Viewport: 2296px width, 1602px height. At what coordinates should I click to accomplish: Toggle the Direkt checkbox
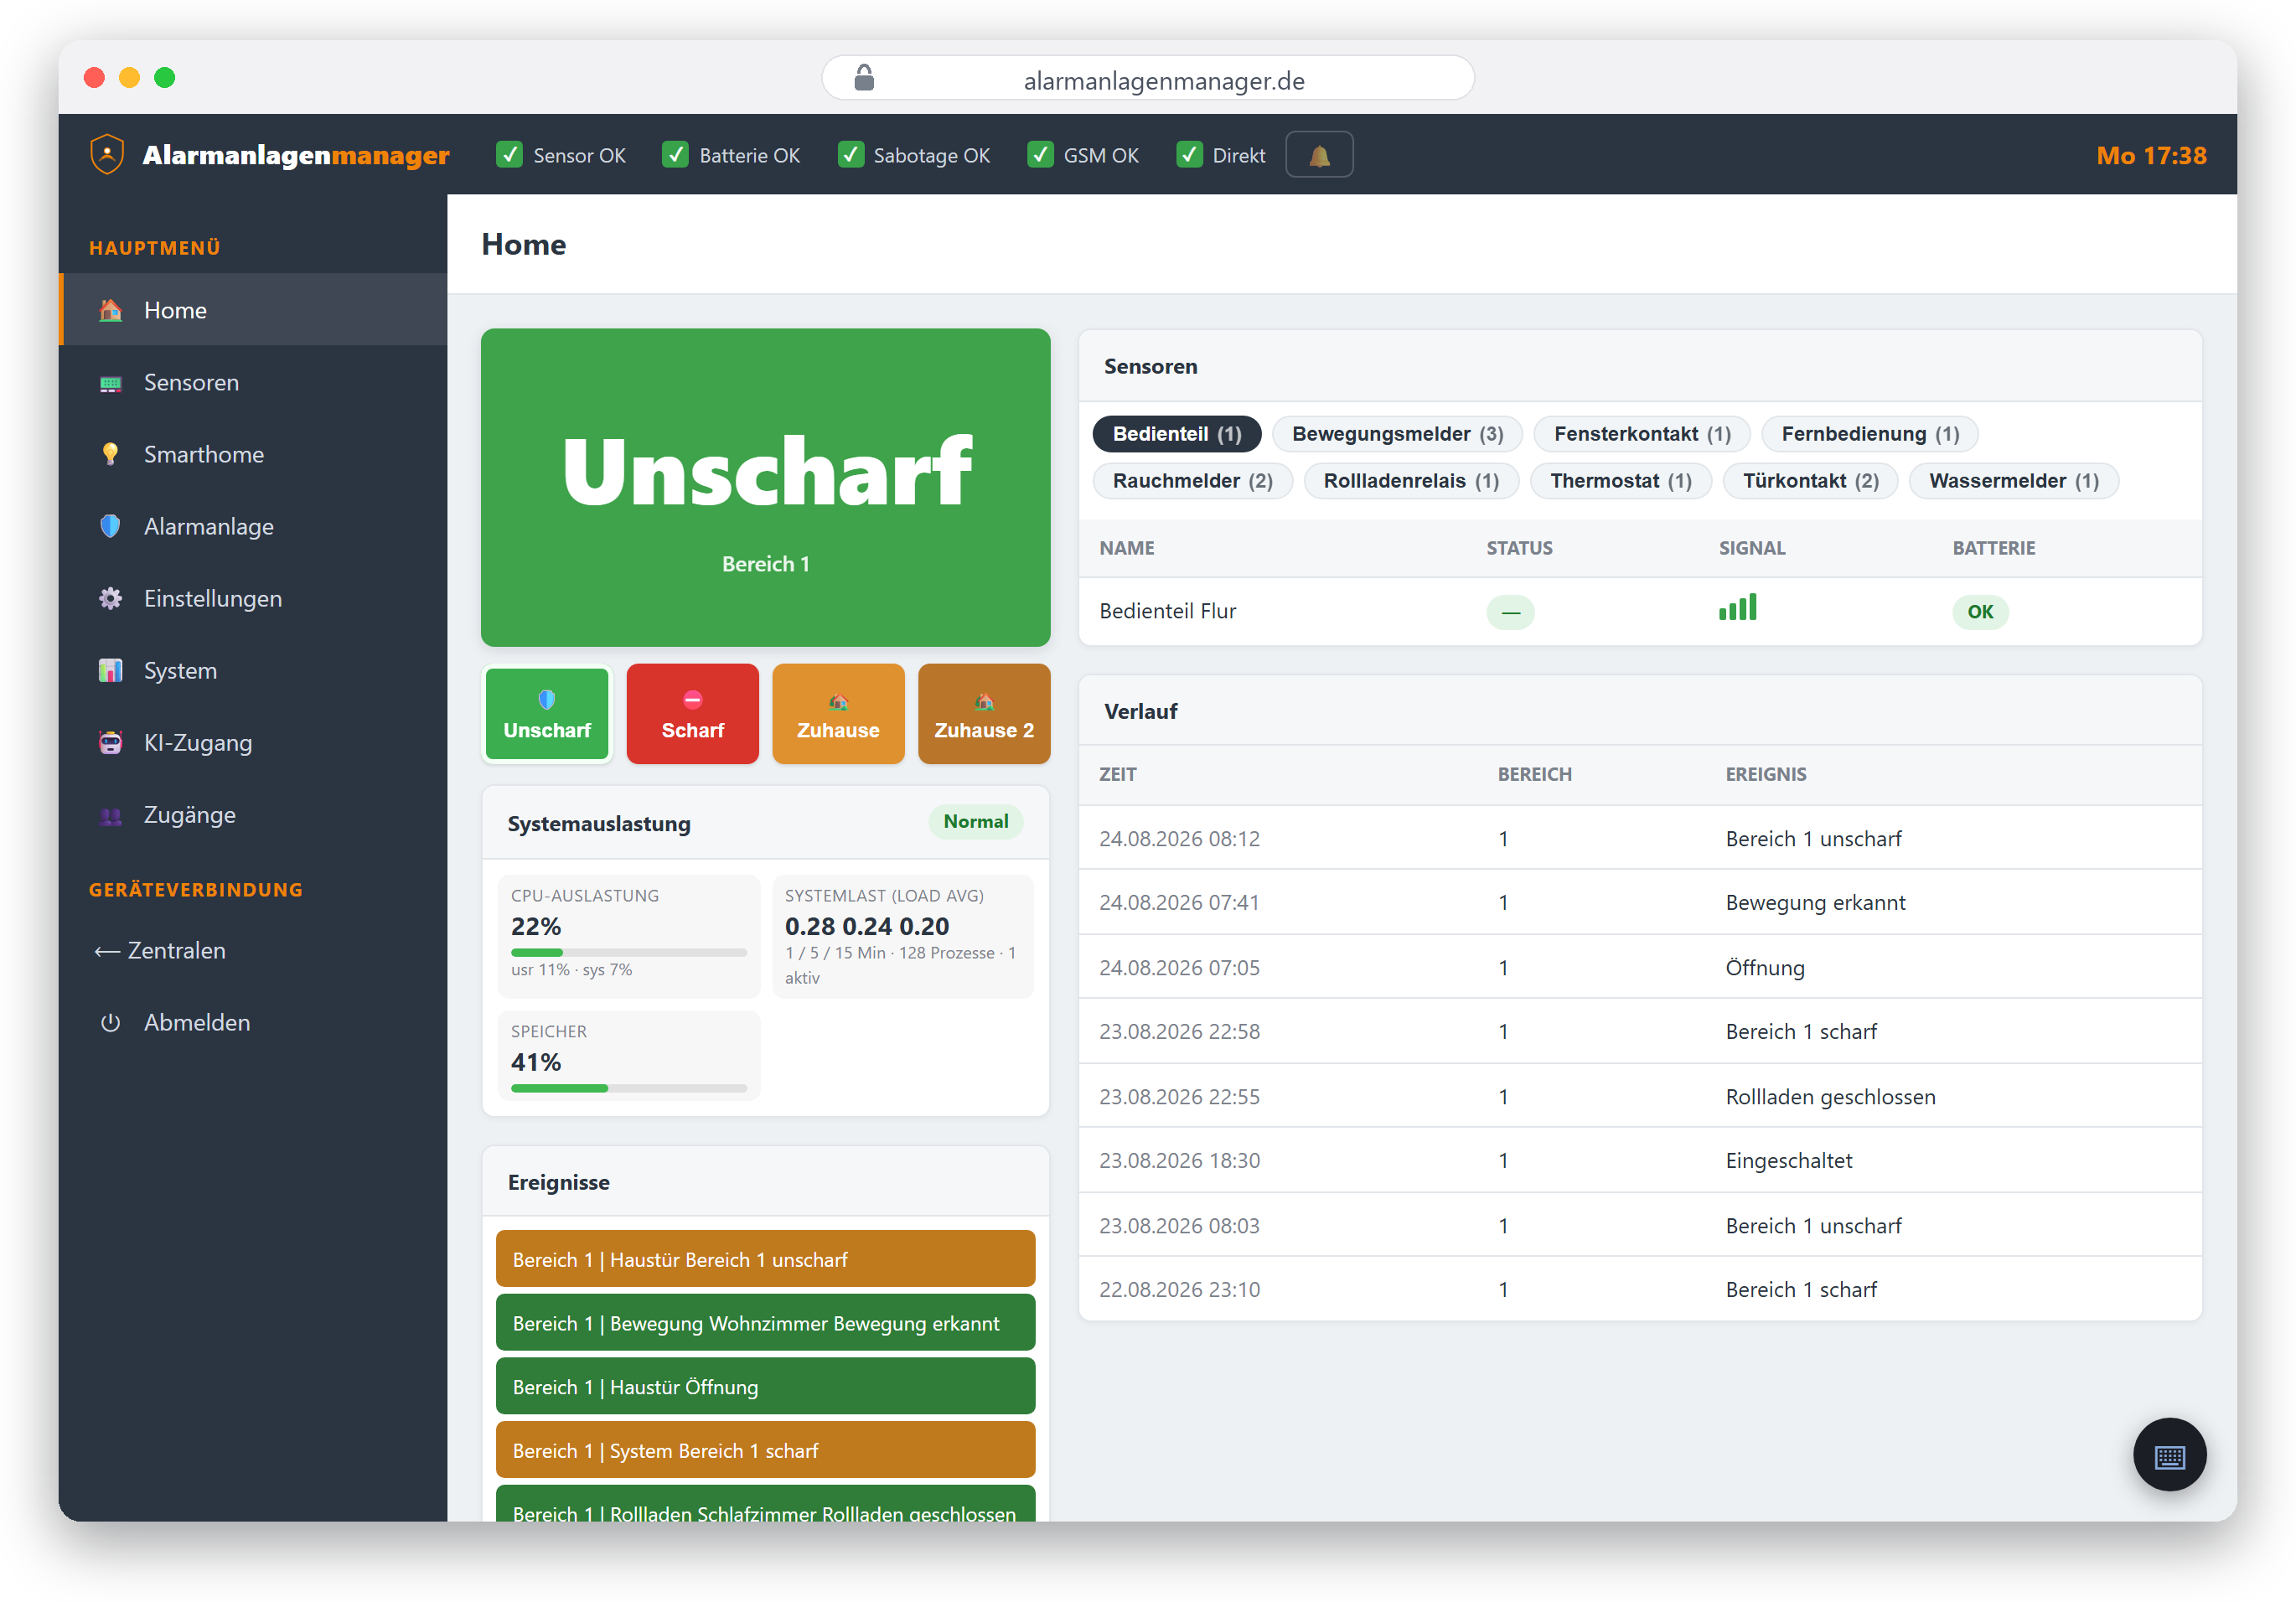(1190, 154)
